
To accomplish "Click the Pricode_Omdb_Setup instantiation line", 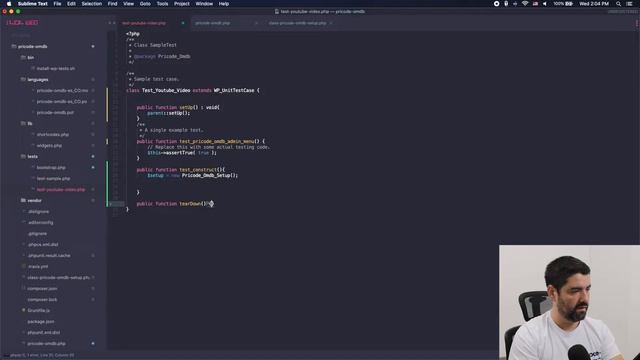I will coord(193,176).
